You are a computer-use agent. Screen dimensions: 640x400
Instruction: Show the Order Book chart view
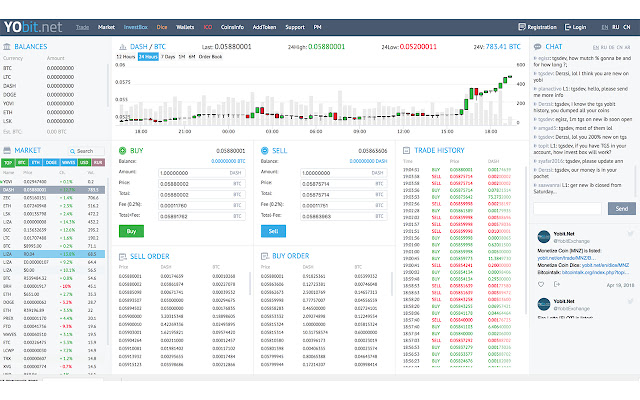coord(210,57)
